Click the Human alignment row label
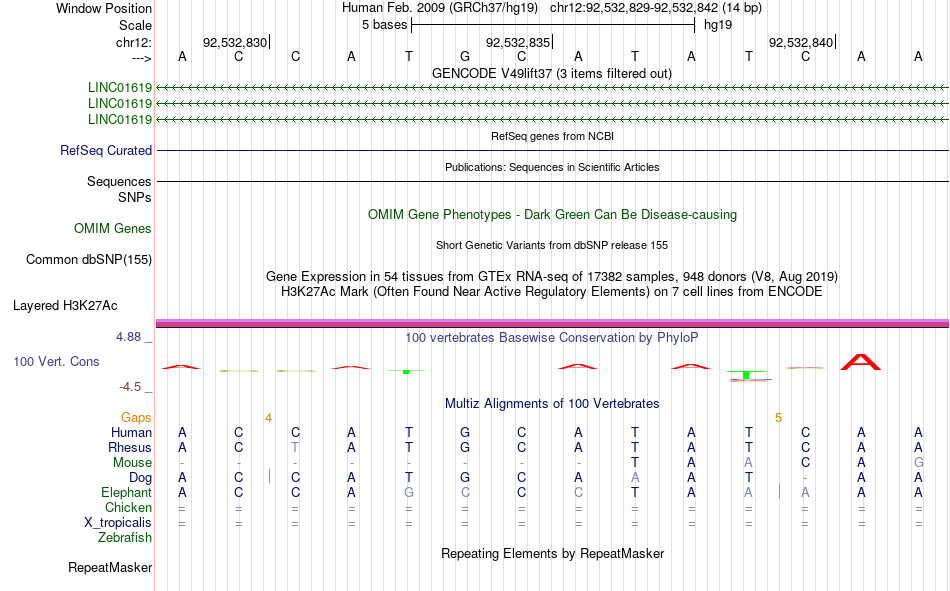 (x=131, y=433)
